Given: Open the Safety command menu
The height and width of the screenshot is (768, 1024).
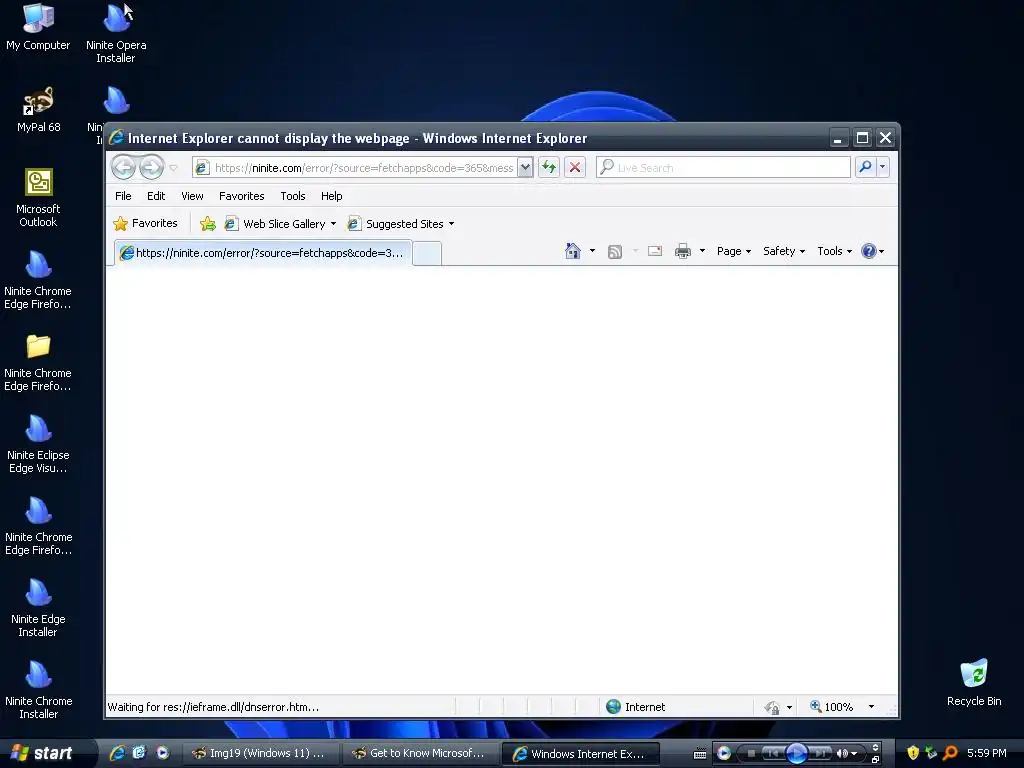Looking at the screenshot, I should [784, 251].
